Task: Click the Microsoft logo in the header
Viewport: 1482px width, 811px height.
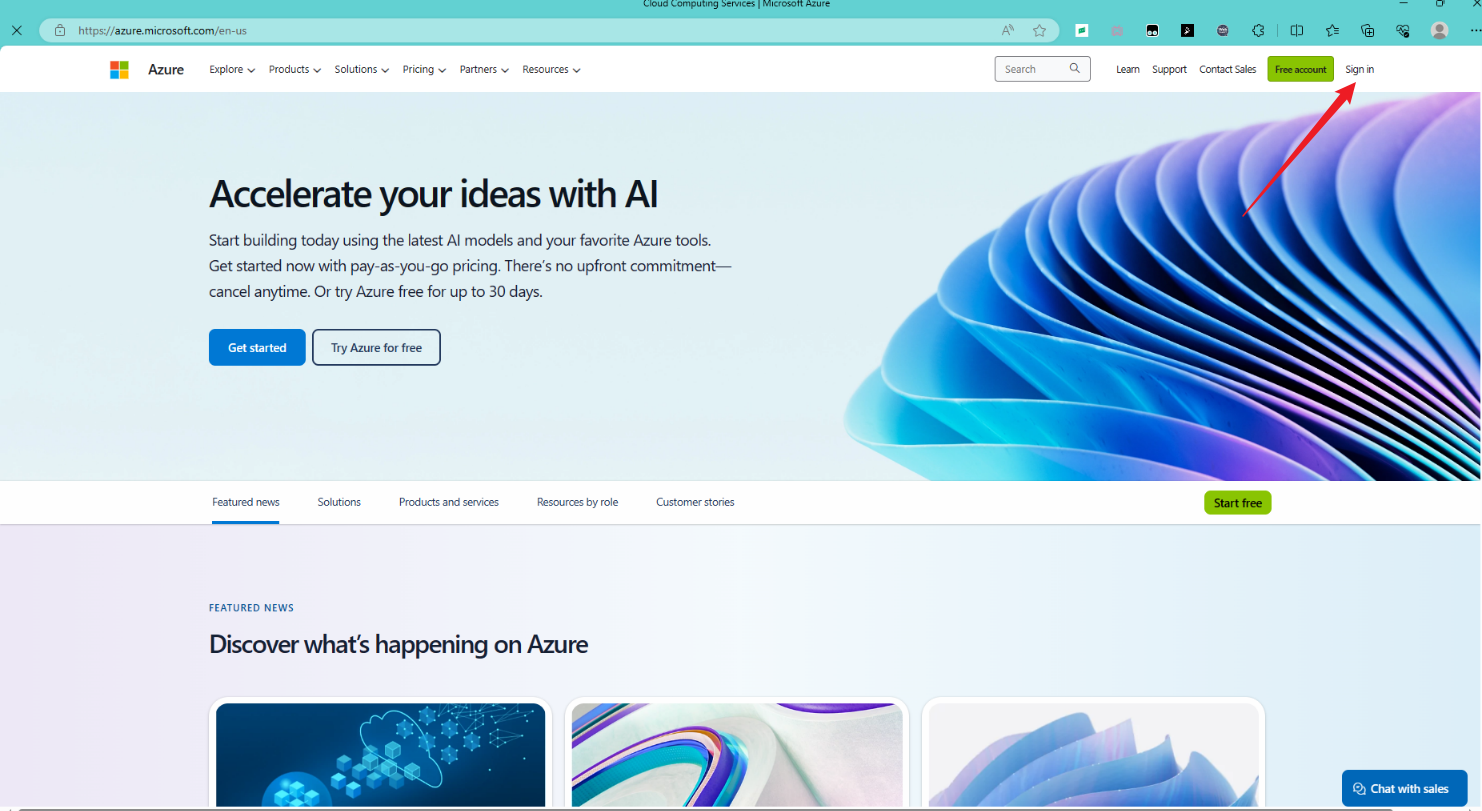Action: [x=119, y=69]
